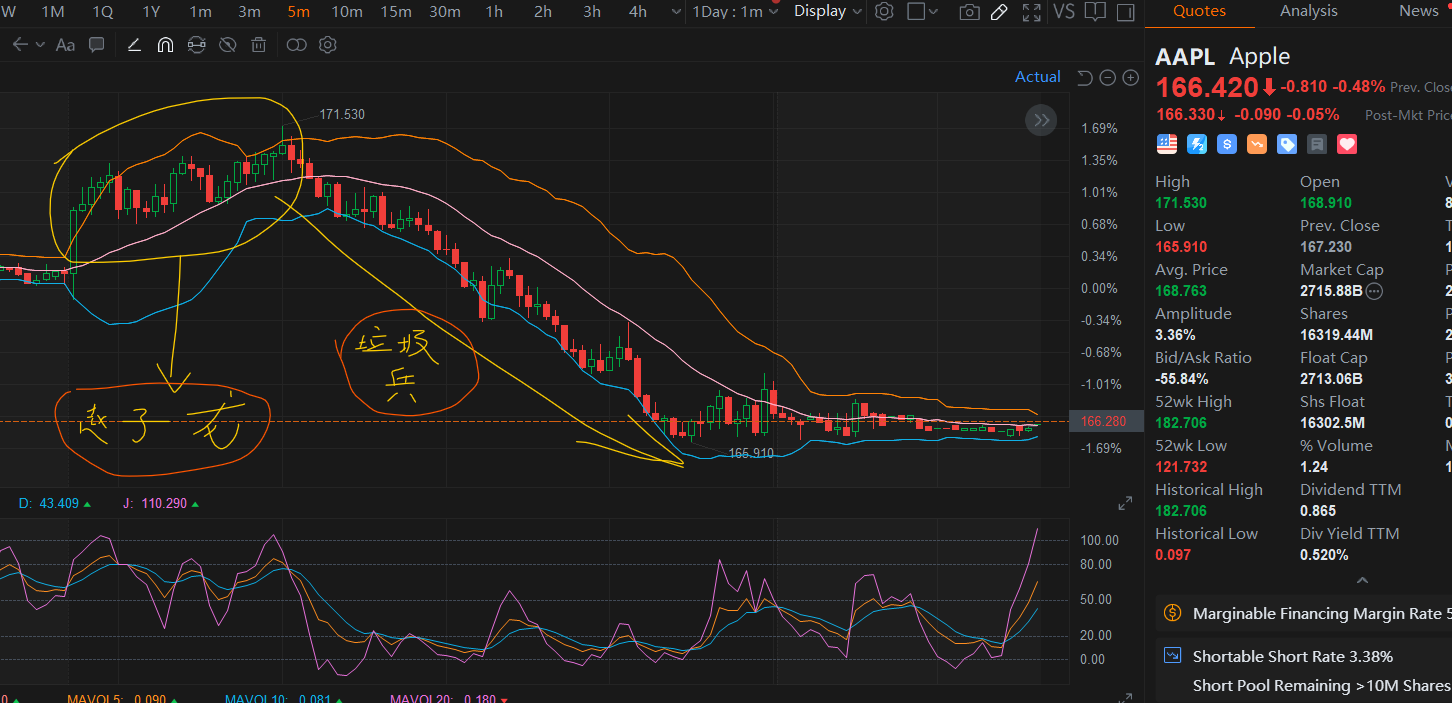Switch to the Analysis tab
Image resolution: width=1452 pixels, height=703 pixels.
click(1308, 11)
